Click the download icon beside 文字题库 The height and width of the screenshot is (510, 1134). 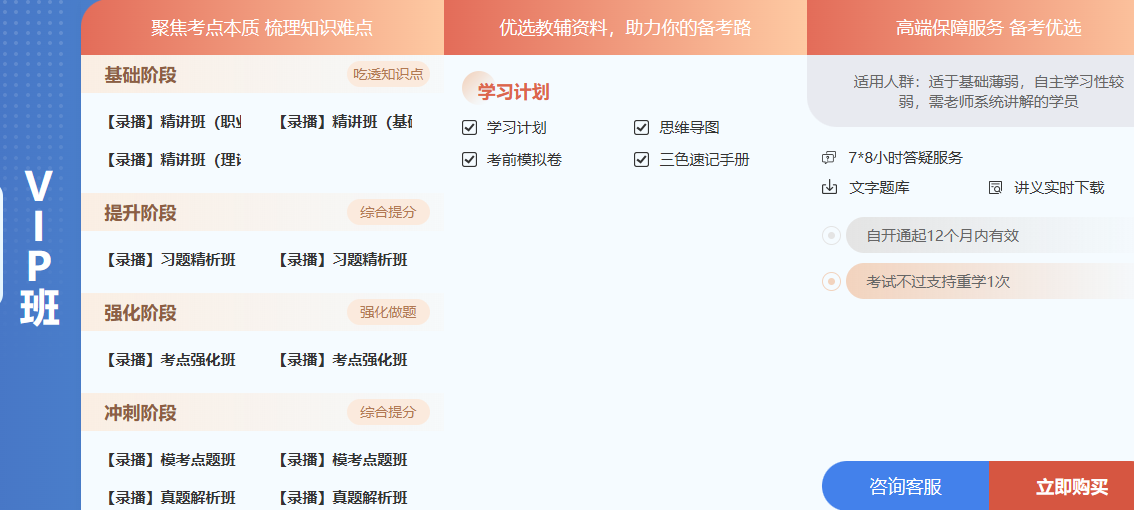coord(829,188)
